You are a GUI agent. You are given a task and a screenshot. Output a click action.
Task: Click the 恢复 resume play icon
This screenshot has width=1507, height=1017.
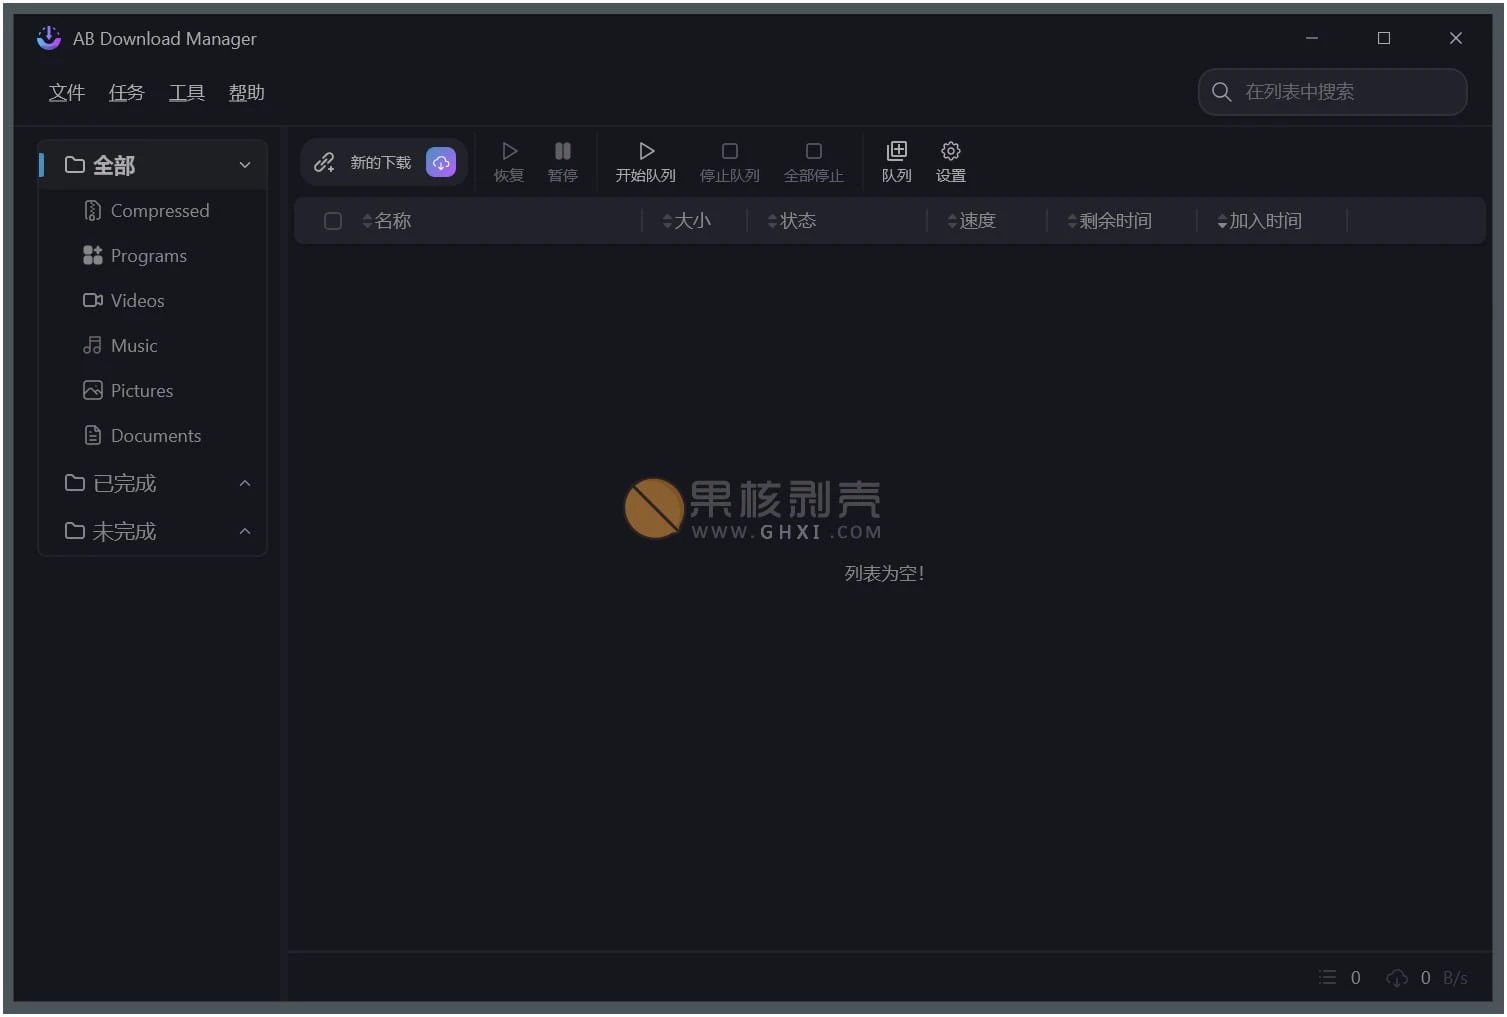tap(509, 151)
